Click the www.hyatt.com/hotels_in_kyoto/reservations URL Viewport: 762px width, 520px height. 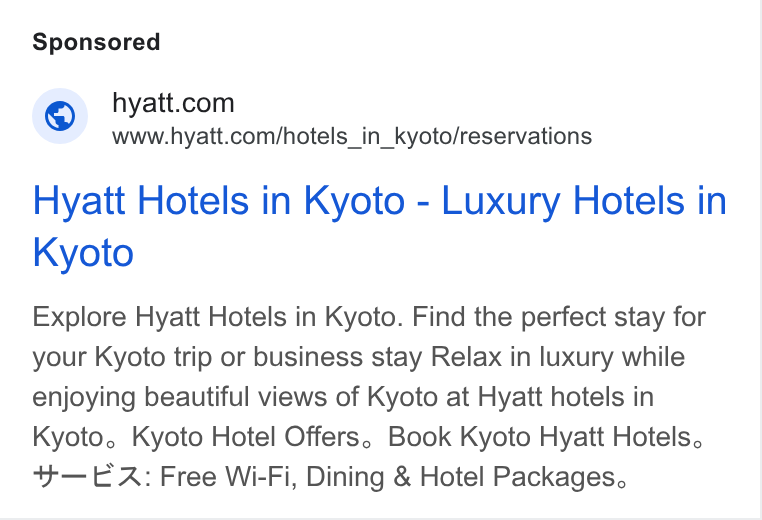[x=352, y=136]
